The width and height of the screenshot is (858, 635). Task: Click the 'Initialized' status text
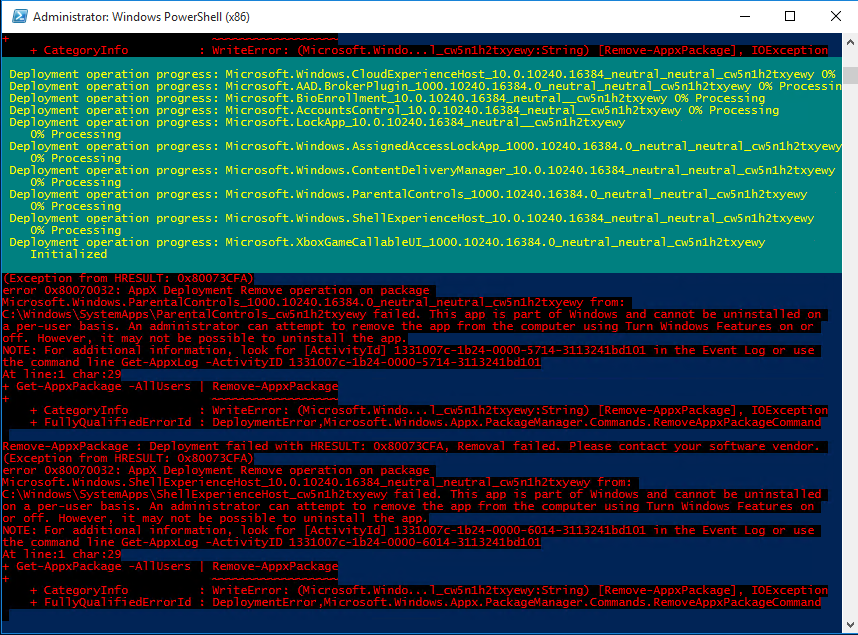pyautogui.click(x=68, y=255)
